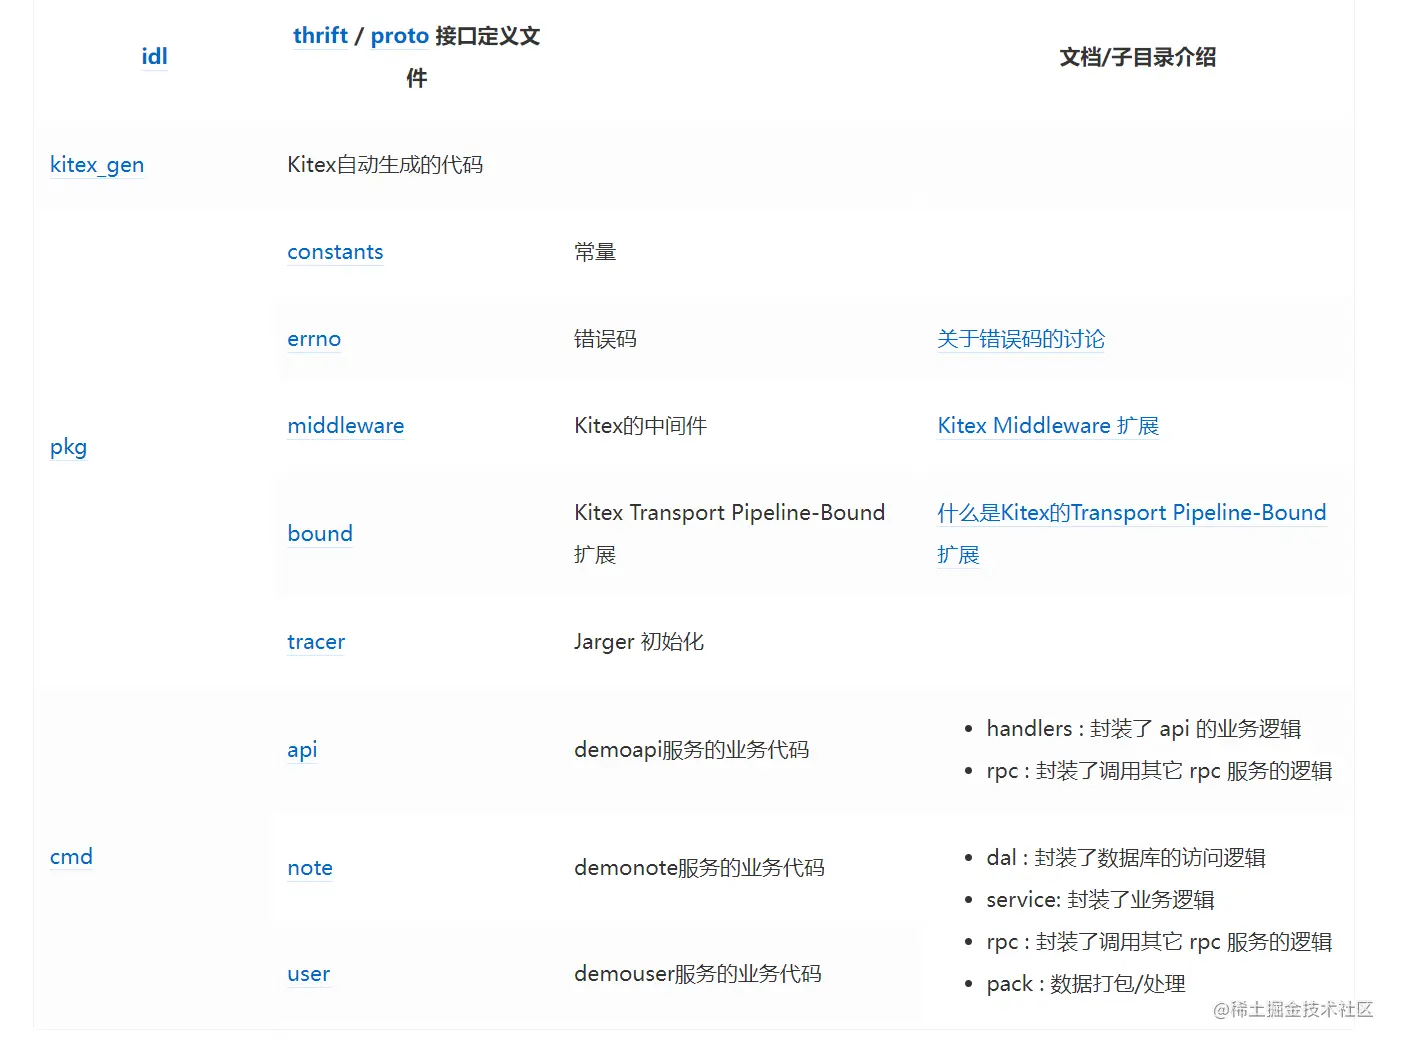1401x1047 pixels.
Task: Select the dal 数据库访问逻辑 bullet
Action: pos(1126,858)
